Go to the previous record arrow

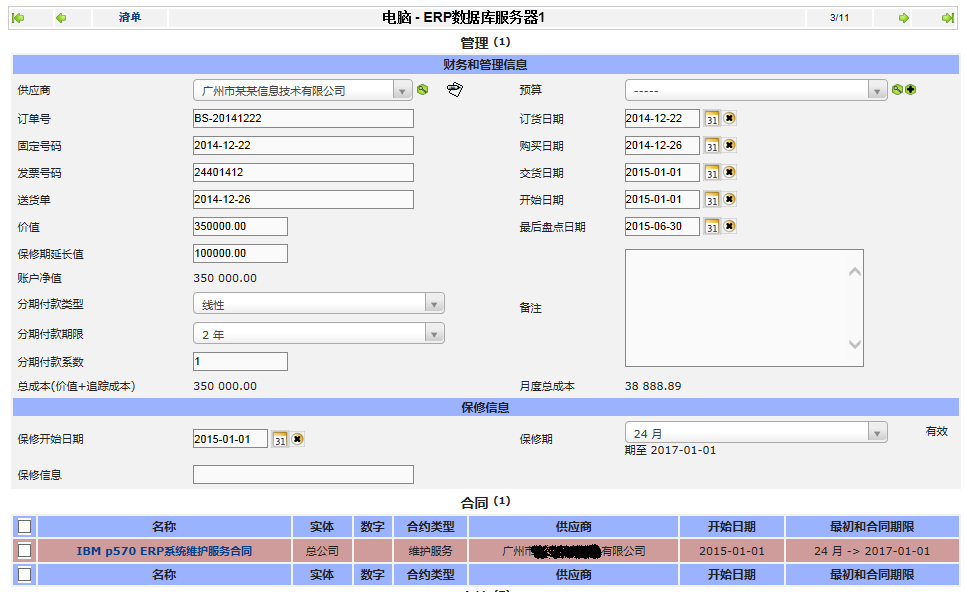[61, 18]
